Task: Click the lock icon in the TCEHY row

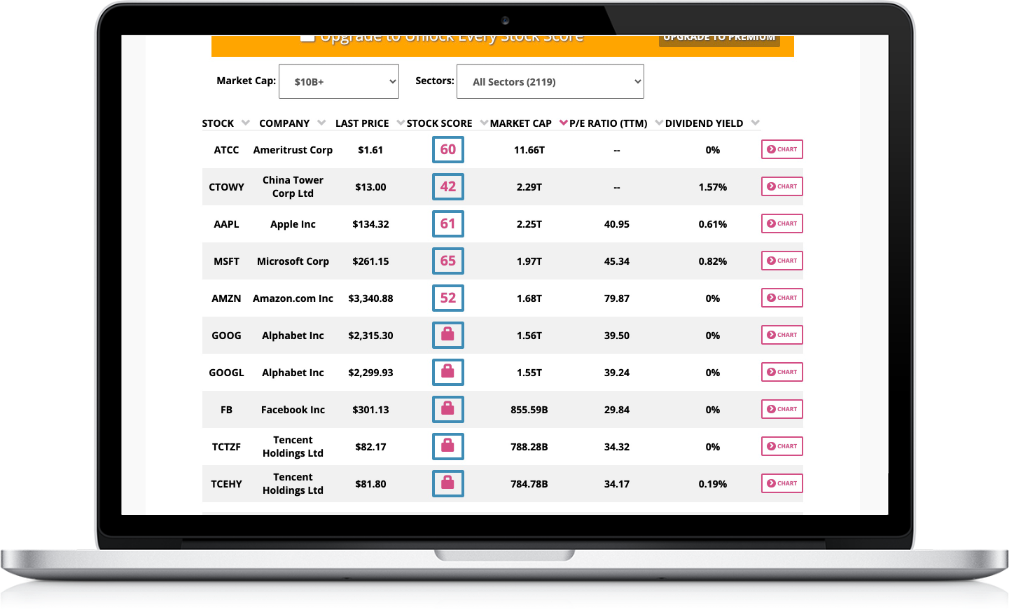Action: click(447, 484)
